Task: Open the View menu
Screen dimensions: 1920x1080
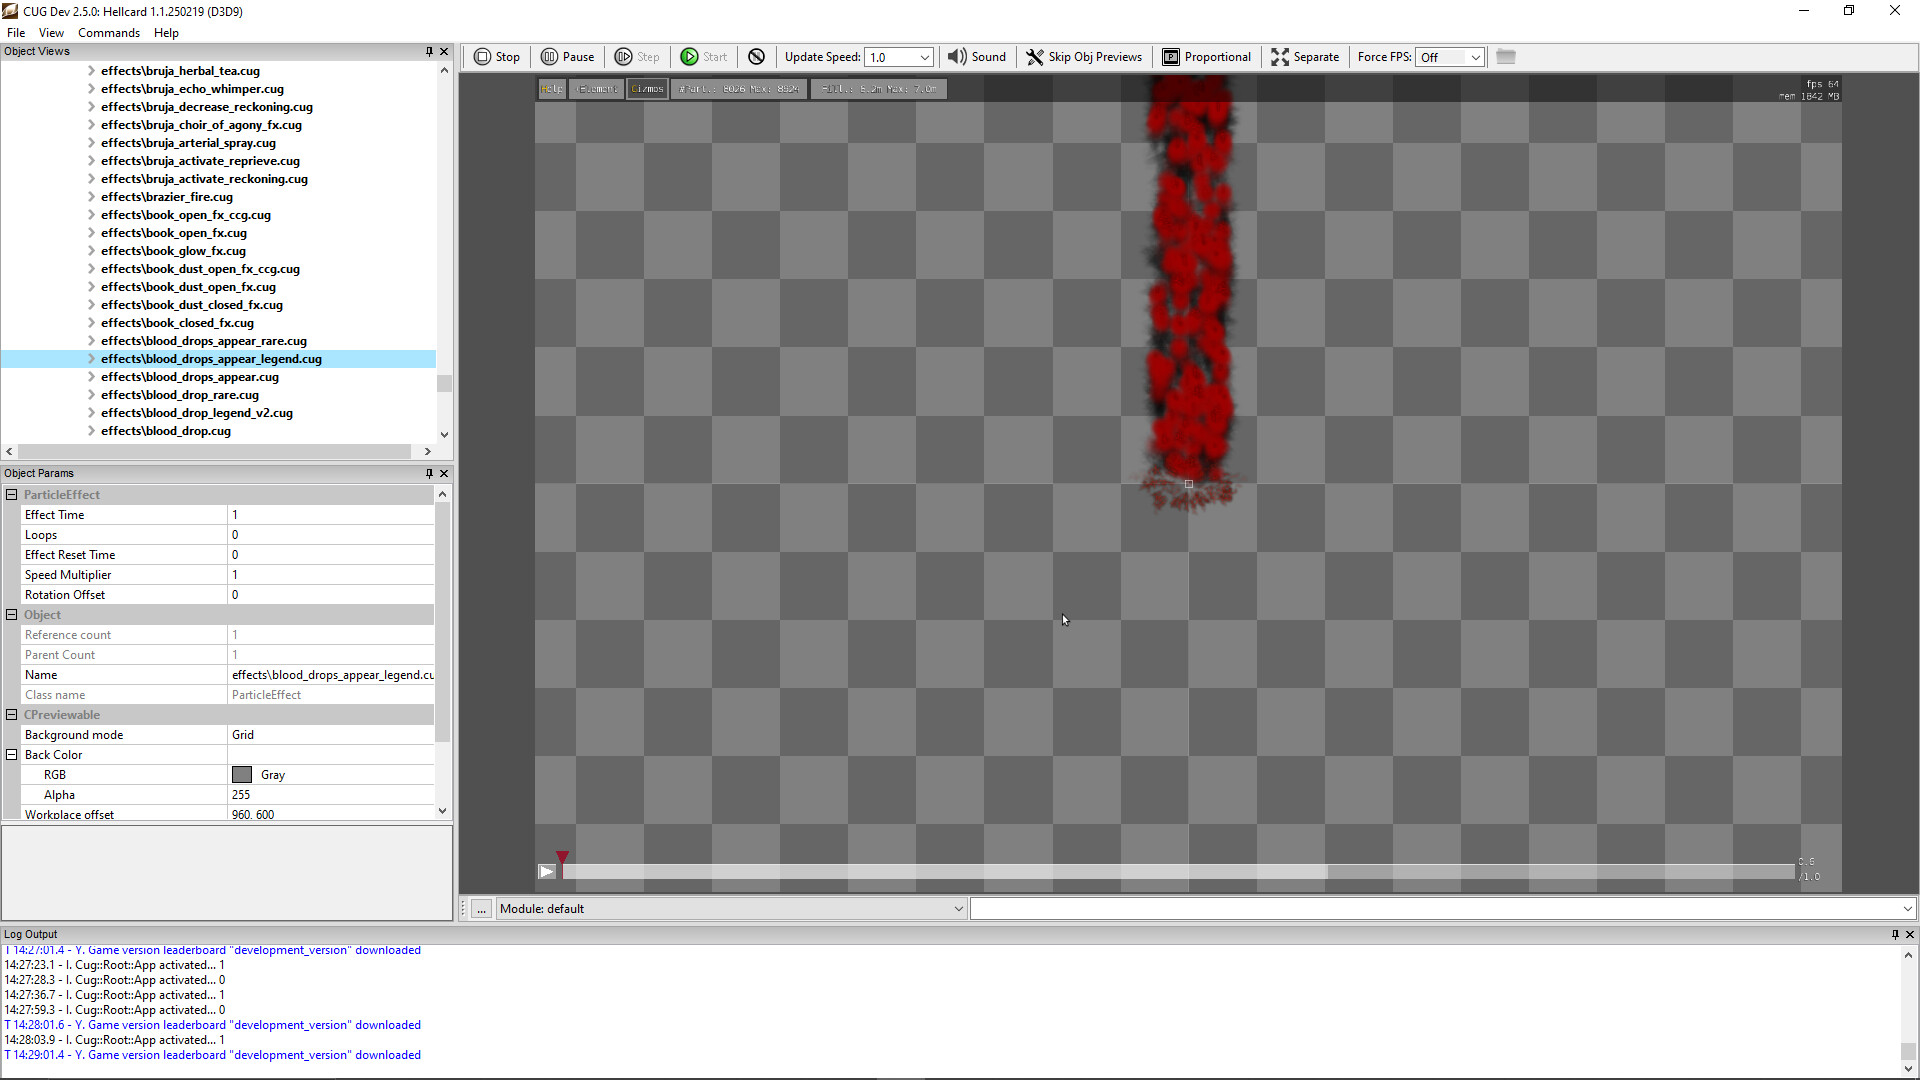Action: (x=51, y=32)
